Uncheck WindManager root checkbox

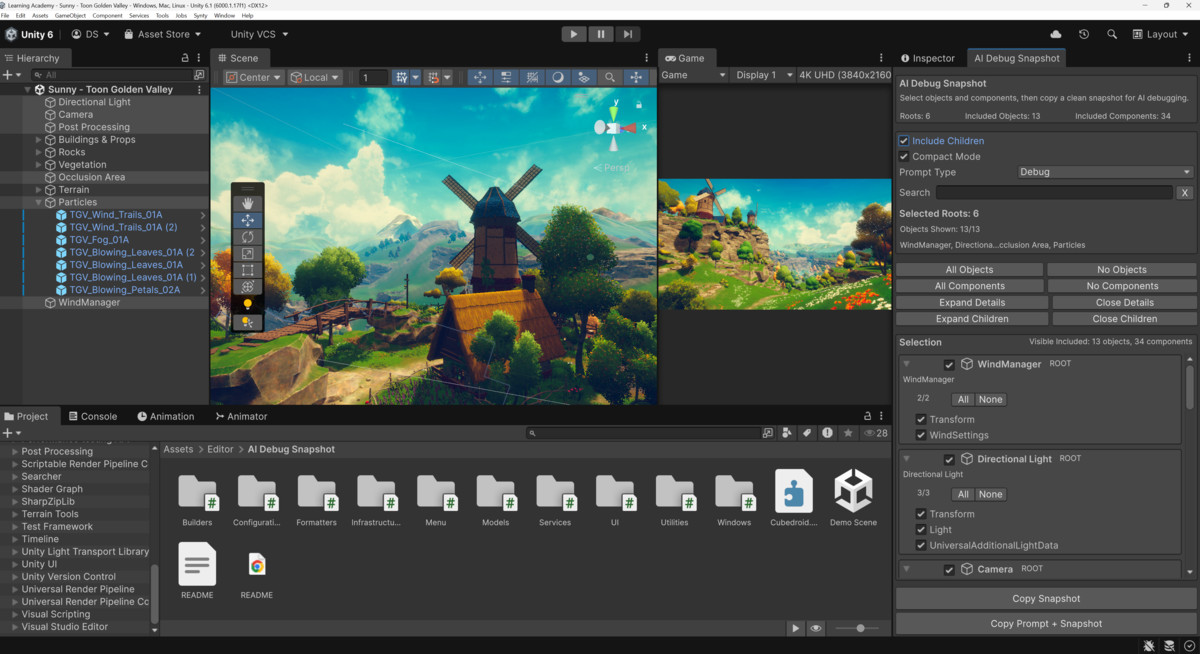(950, 364)
